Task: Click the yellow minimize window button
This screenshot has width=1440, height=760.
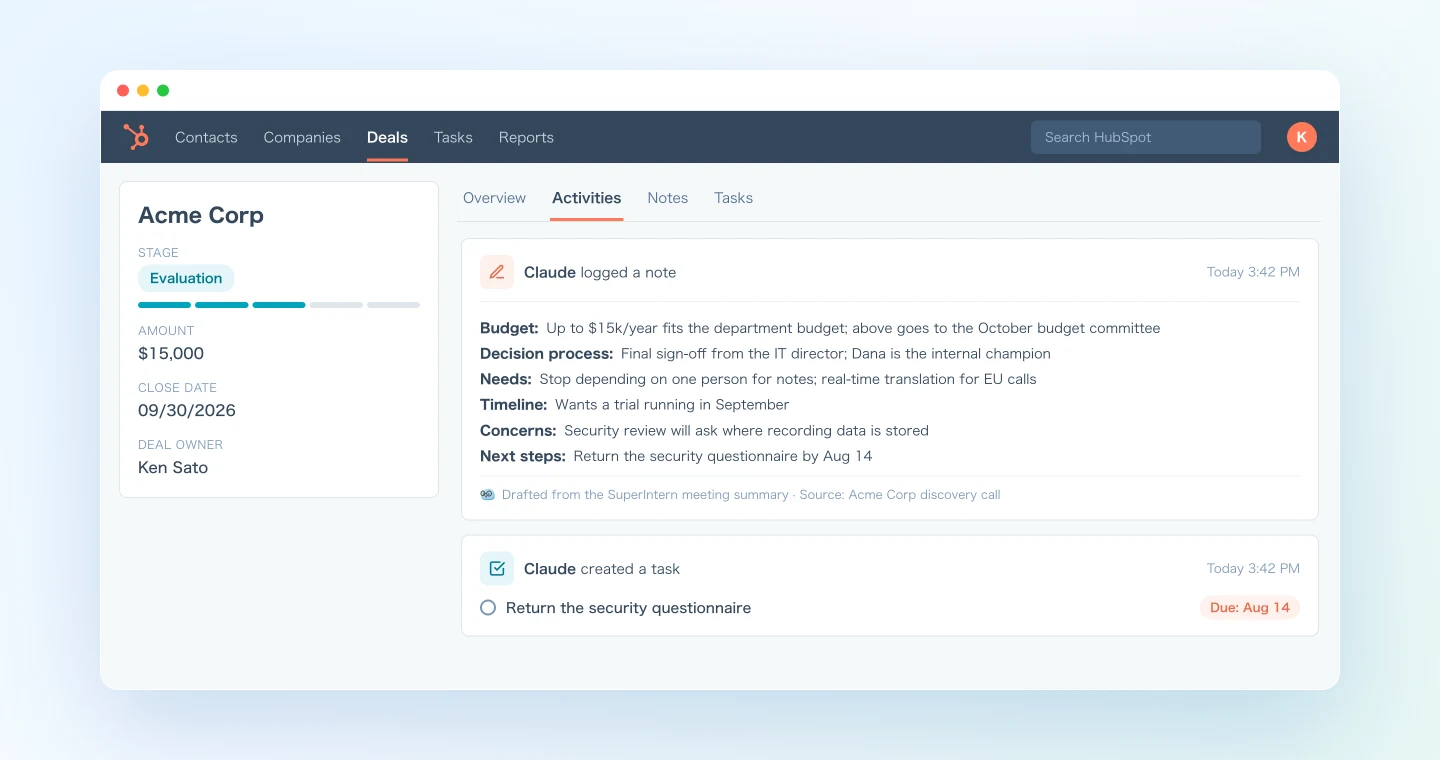Action: tap(143, 90)
